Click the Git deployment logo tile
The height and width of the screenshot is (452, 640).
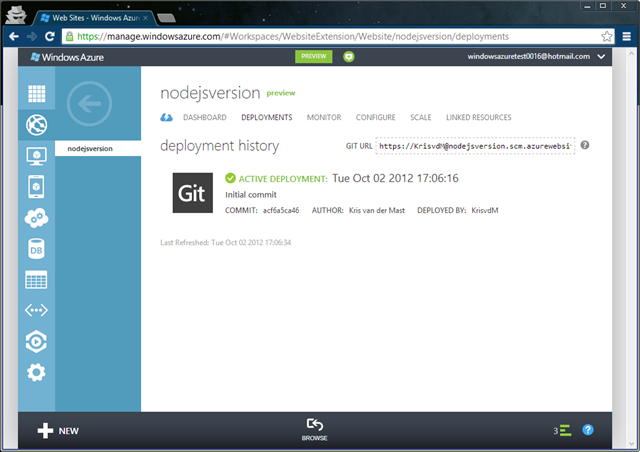coord(193,193)
